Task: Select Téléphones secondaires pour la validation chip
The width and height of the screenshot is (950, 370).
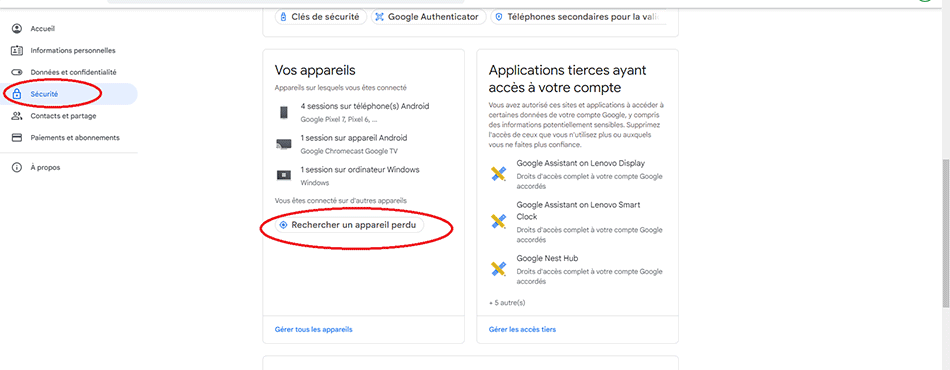Action: coord(578,17)
